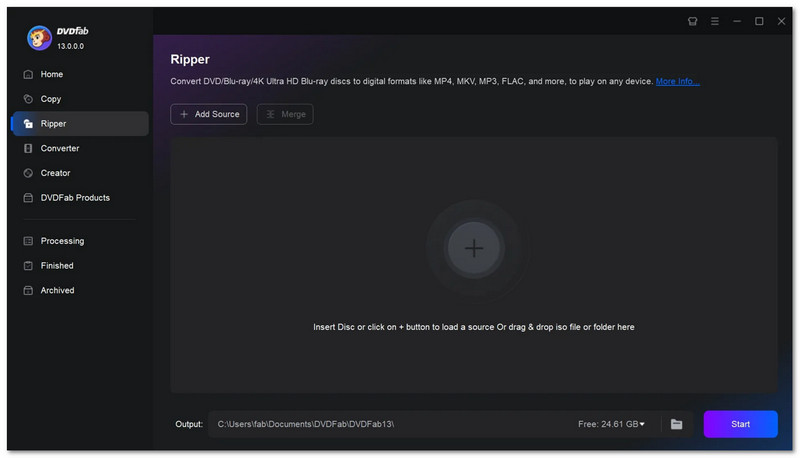
Task: Click the 13.0.0.0 version number
Action: coord(70,46)
